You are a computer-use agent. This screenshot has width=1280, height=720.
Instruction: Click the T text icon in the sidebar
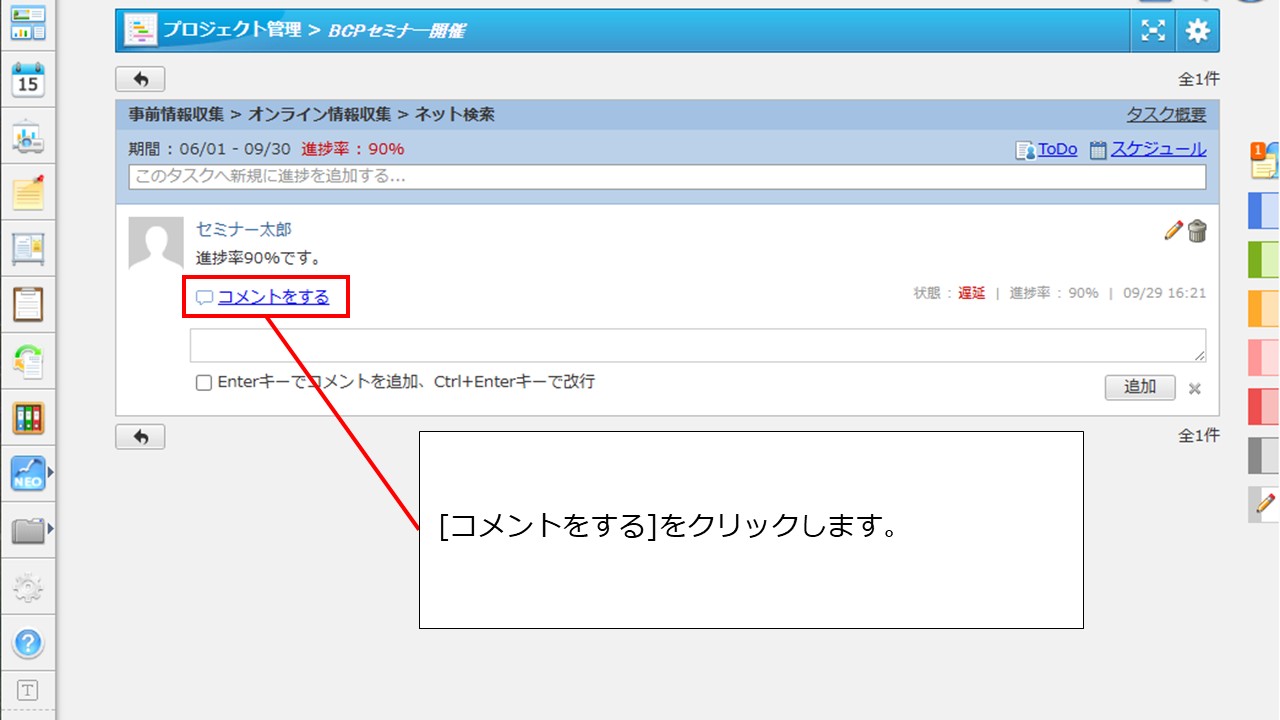(x=28, y=690)
